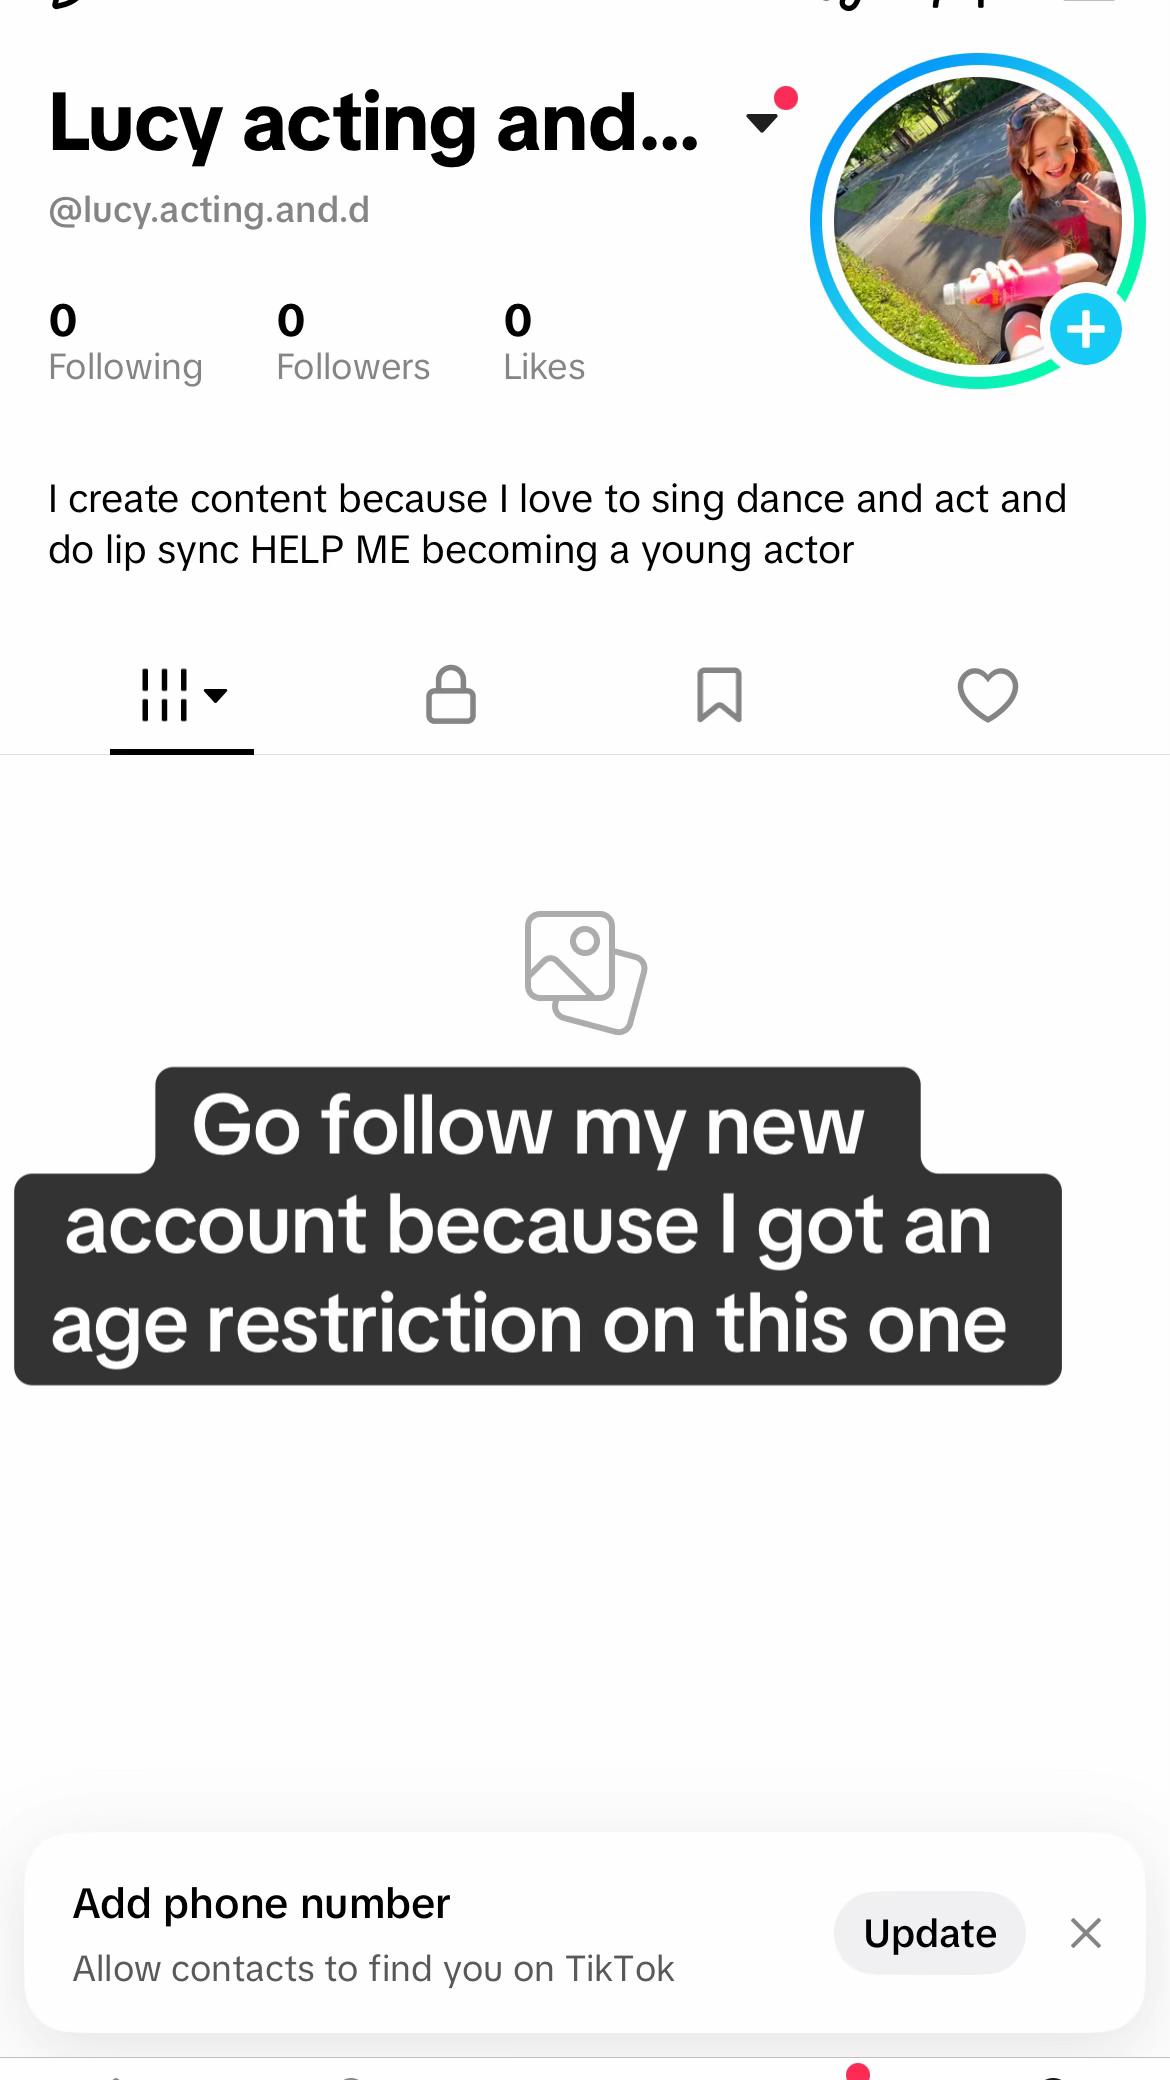Tap the @lucy.acting.and.d username

pyautogui.click(x=209, y=210)
